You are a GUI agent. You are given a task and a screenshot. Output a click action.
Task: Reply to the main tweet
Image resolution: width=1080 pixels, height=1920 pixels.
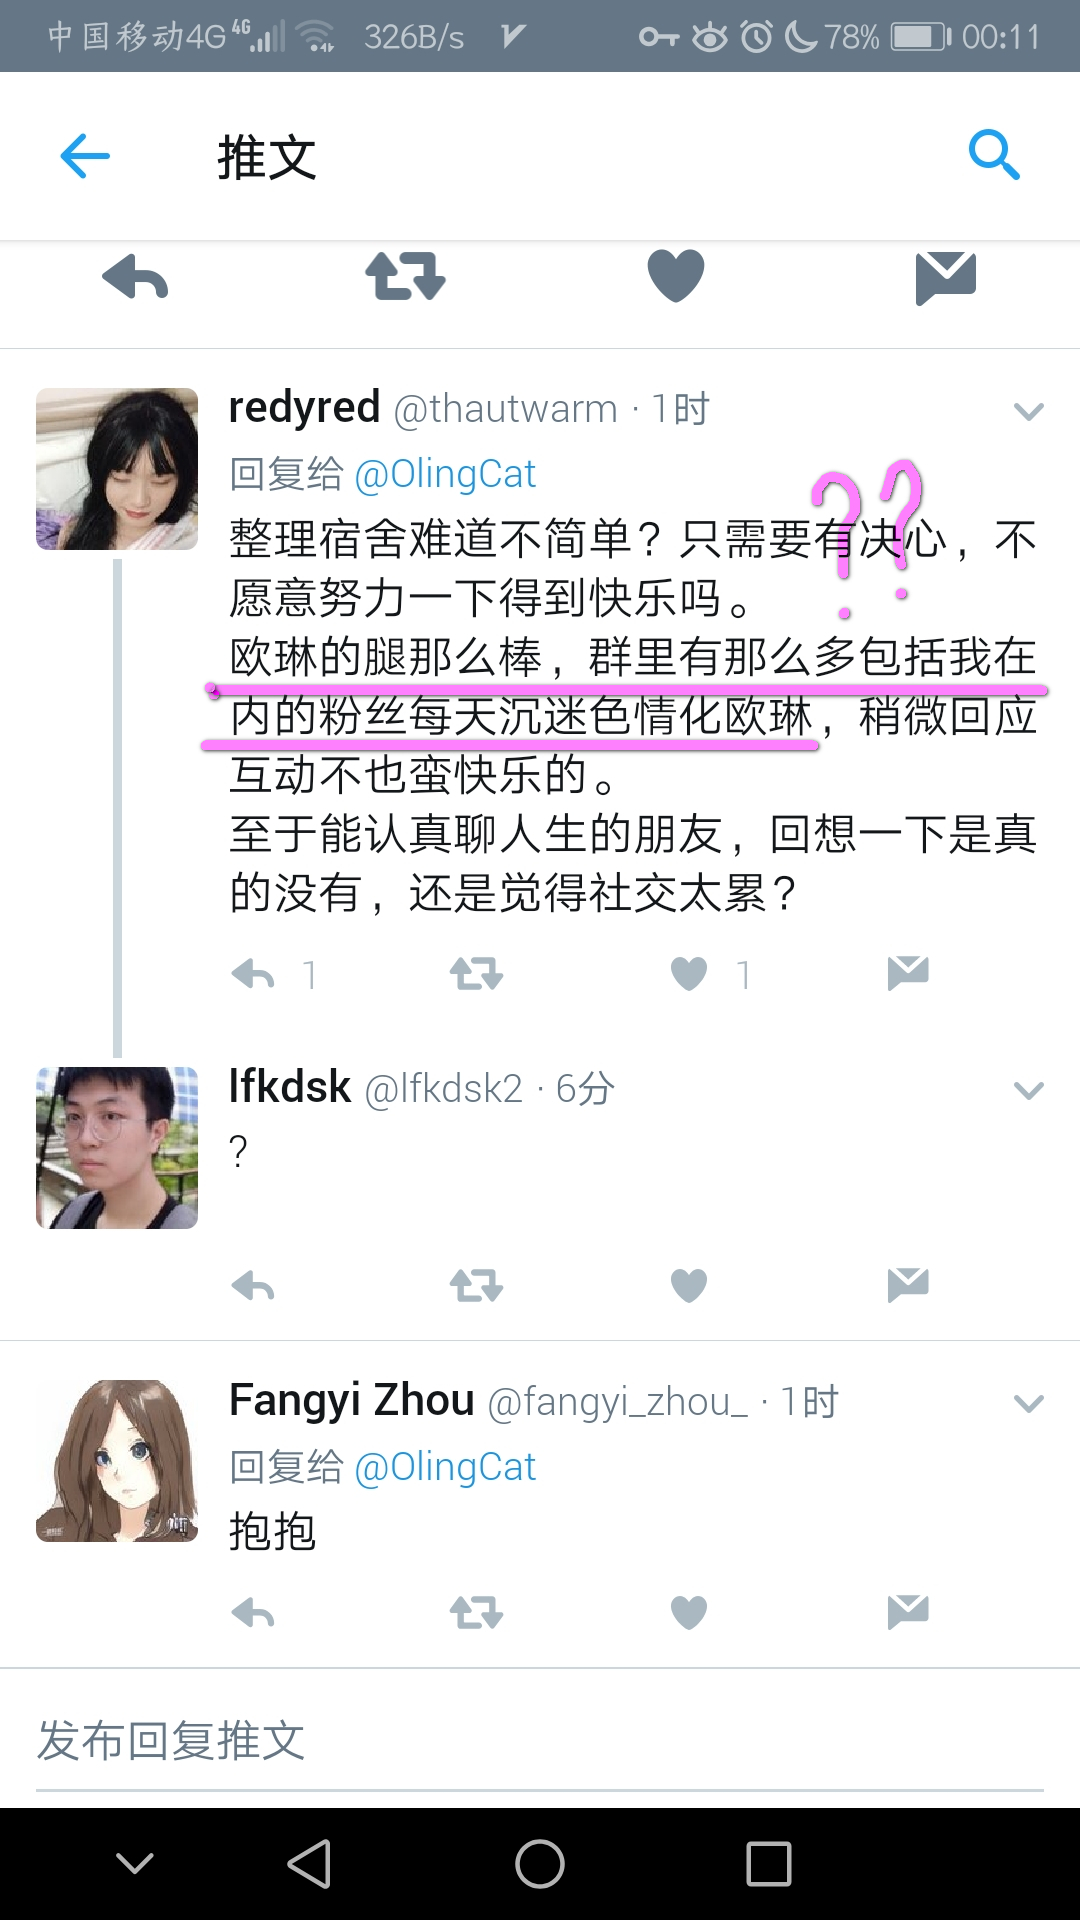(x=135, y=277)
